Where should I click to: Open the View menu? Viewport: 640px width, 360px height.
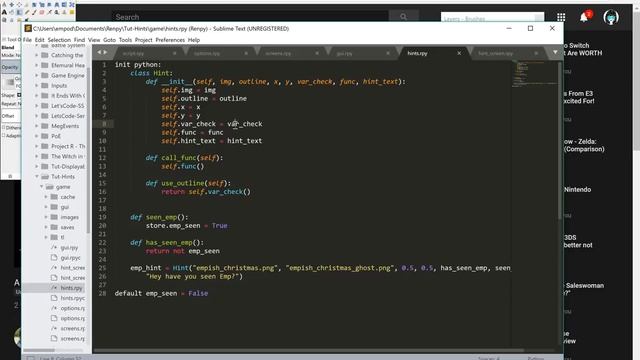click(x=94, y=40)
